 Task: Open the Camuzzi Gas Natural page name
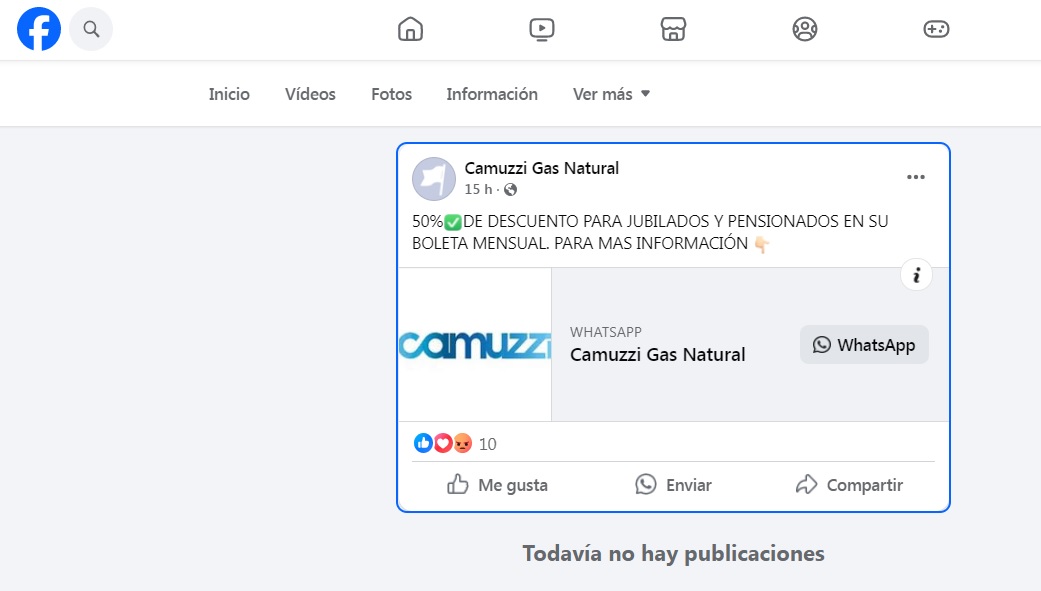coord(542,168)
